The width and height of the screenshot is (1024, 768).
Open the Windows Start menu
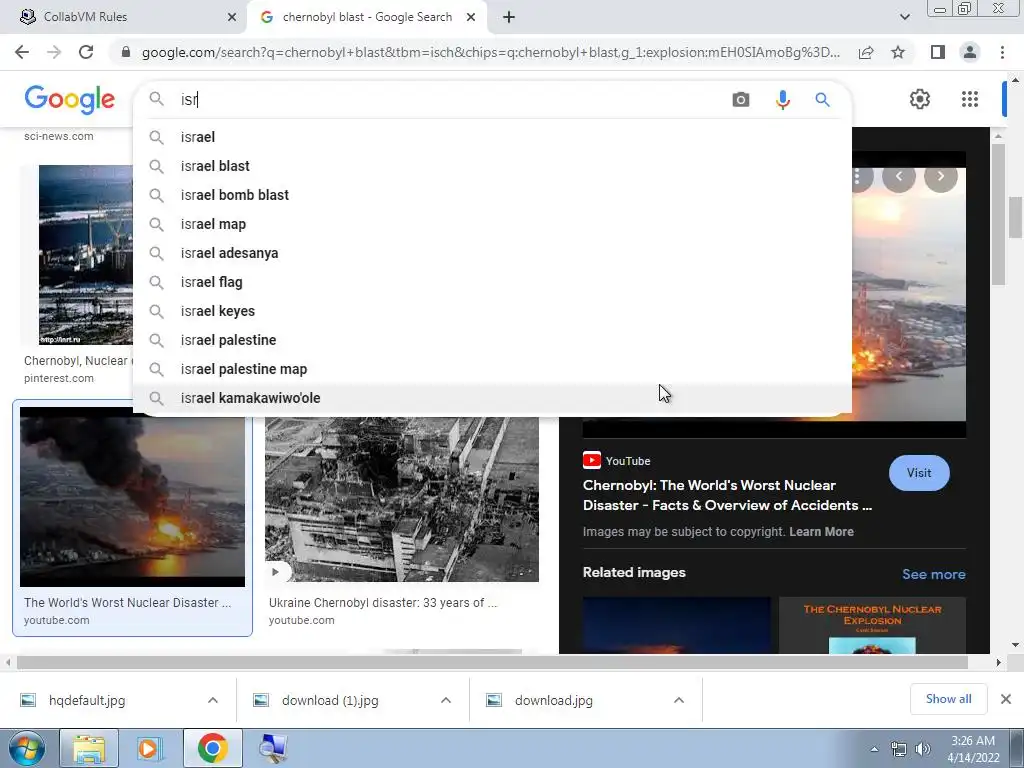26,748
